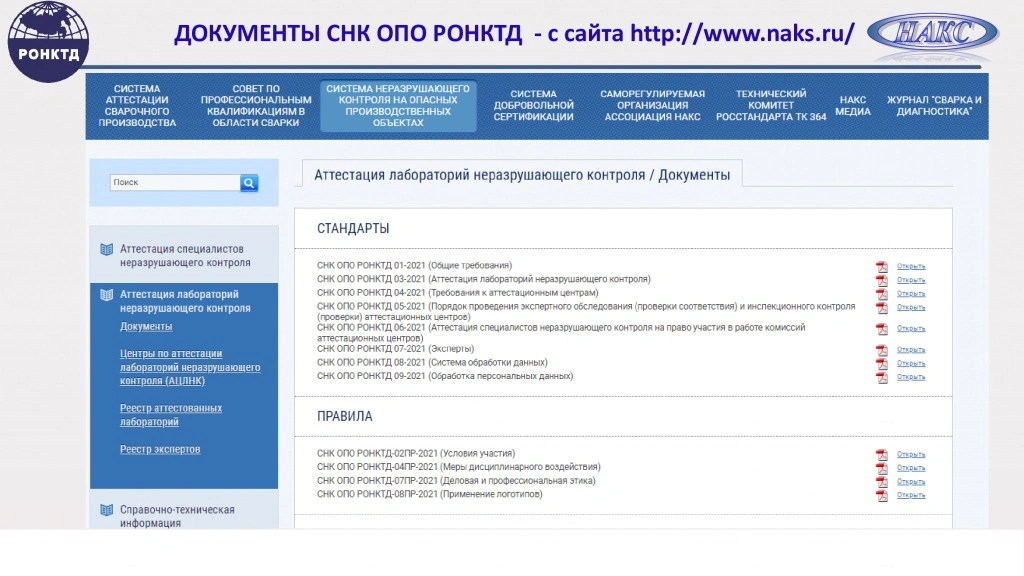Click the Аттестация лабораторий / Документы tab heading
The image size is (1024, 576).
[x=522, y=174]
